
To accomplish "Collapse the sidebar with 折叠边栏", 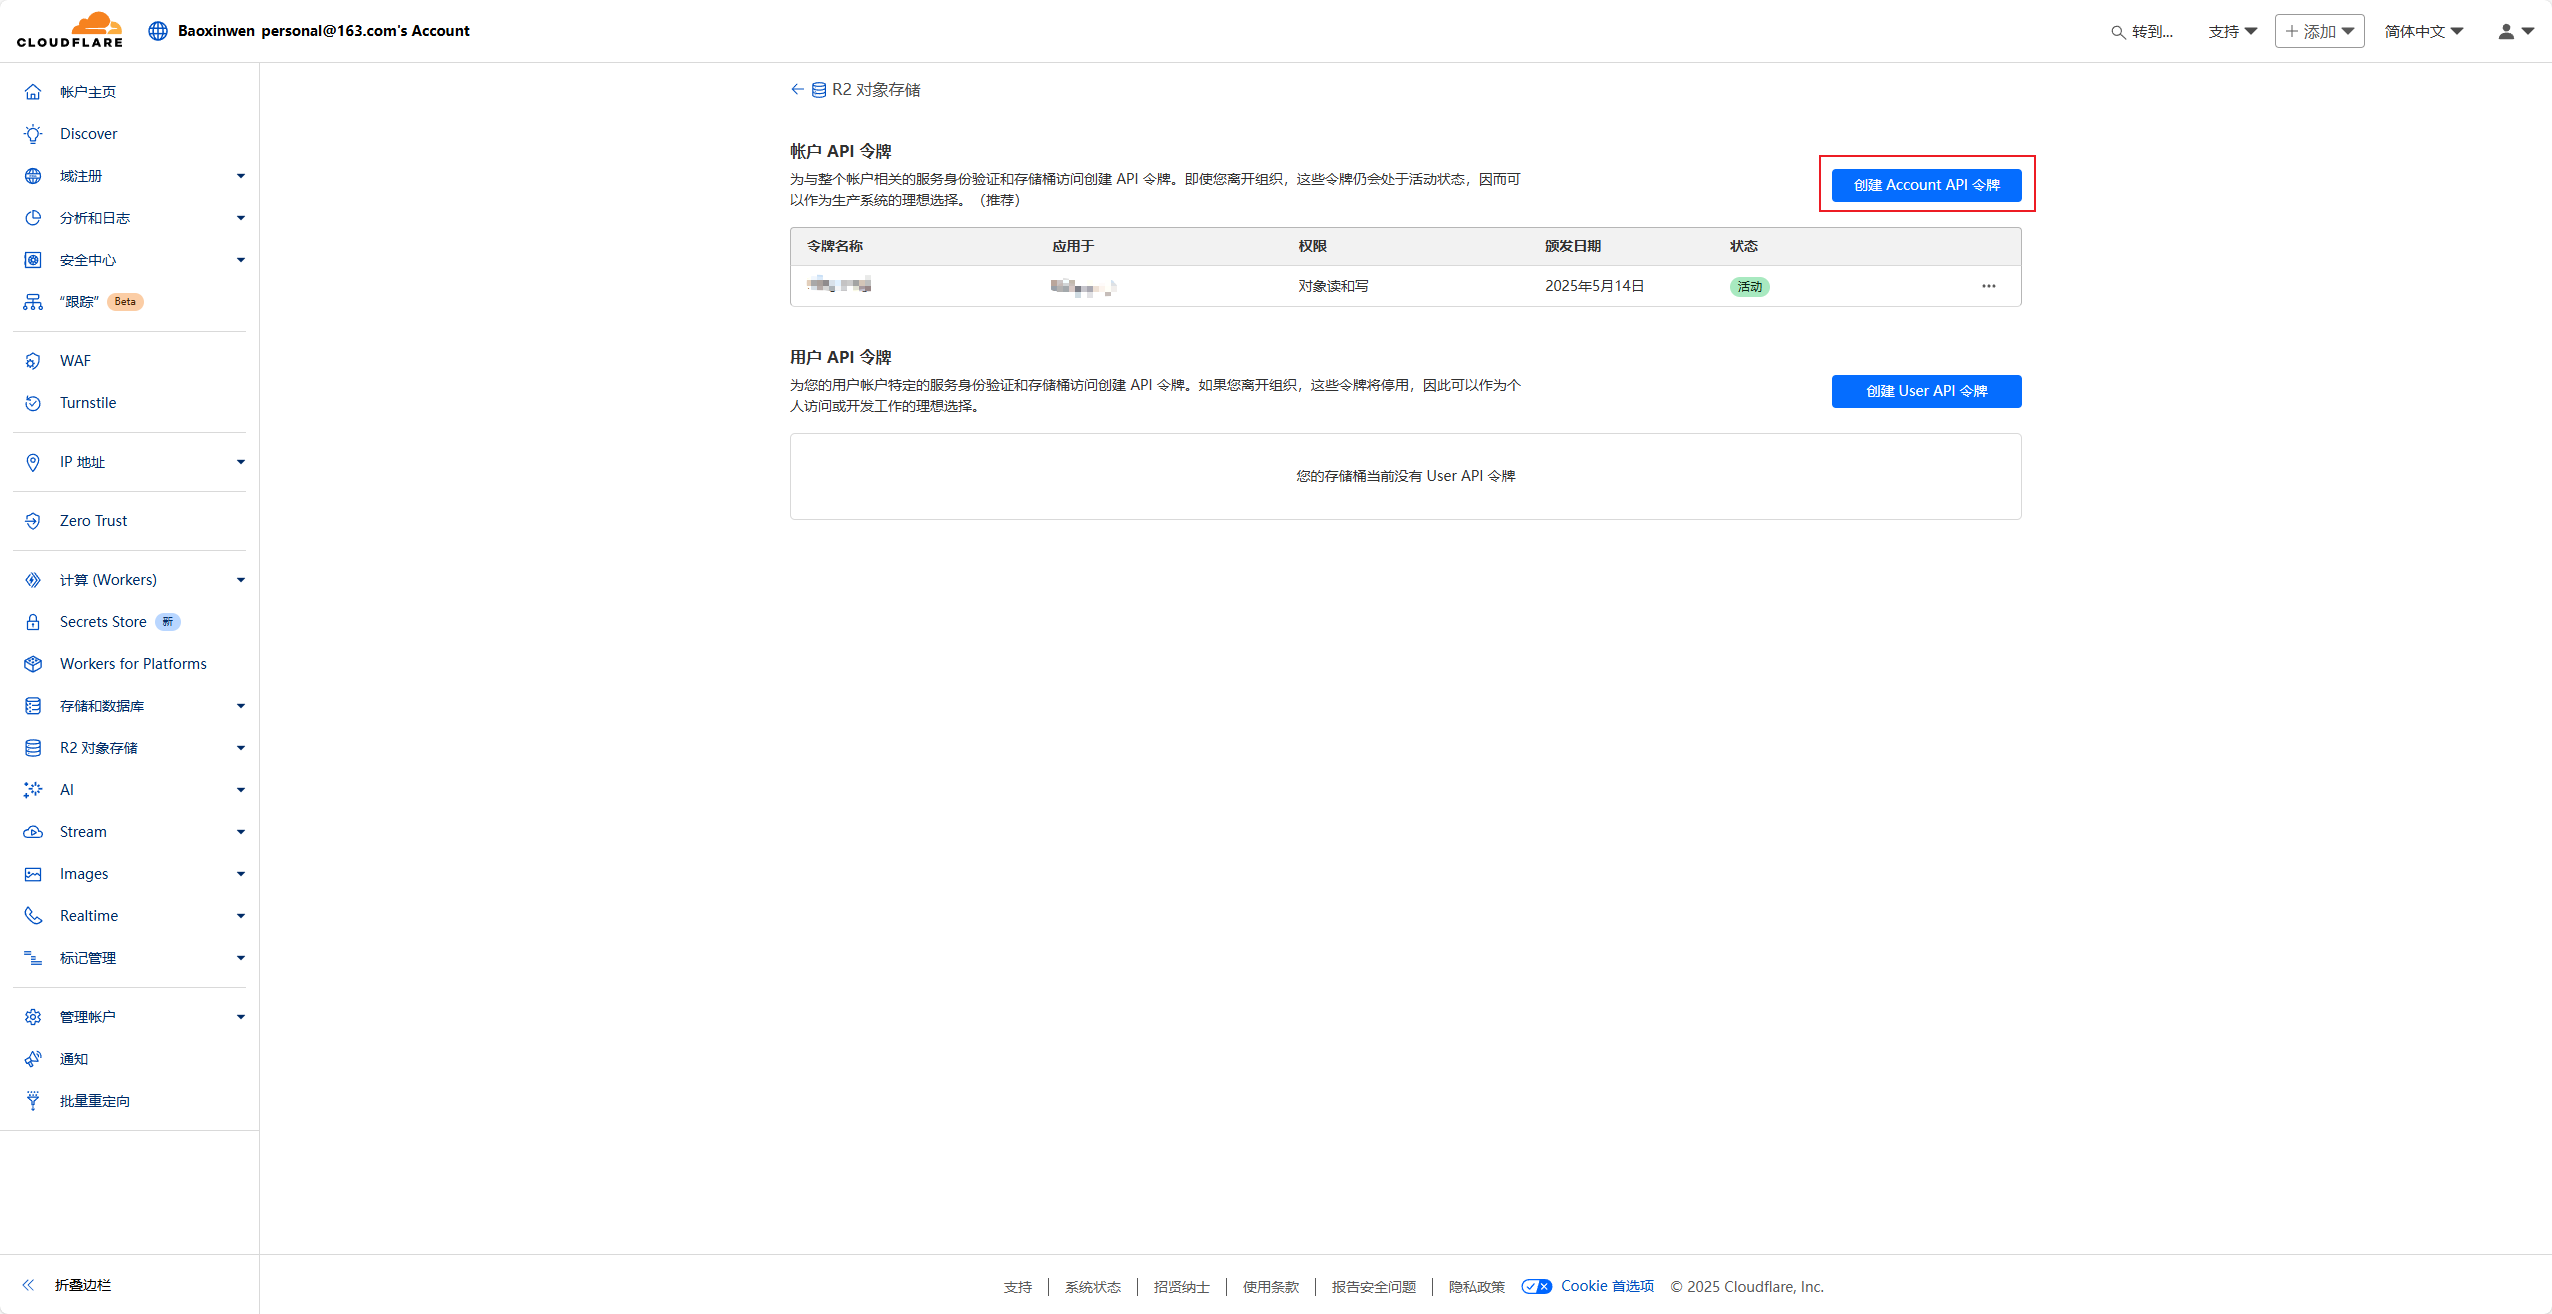I will point(68,1285).
